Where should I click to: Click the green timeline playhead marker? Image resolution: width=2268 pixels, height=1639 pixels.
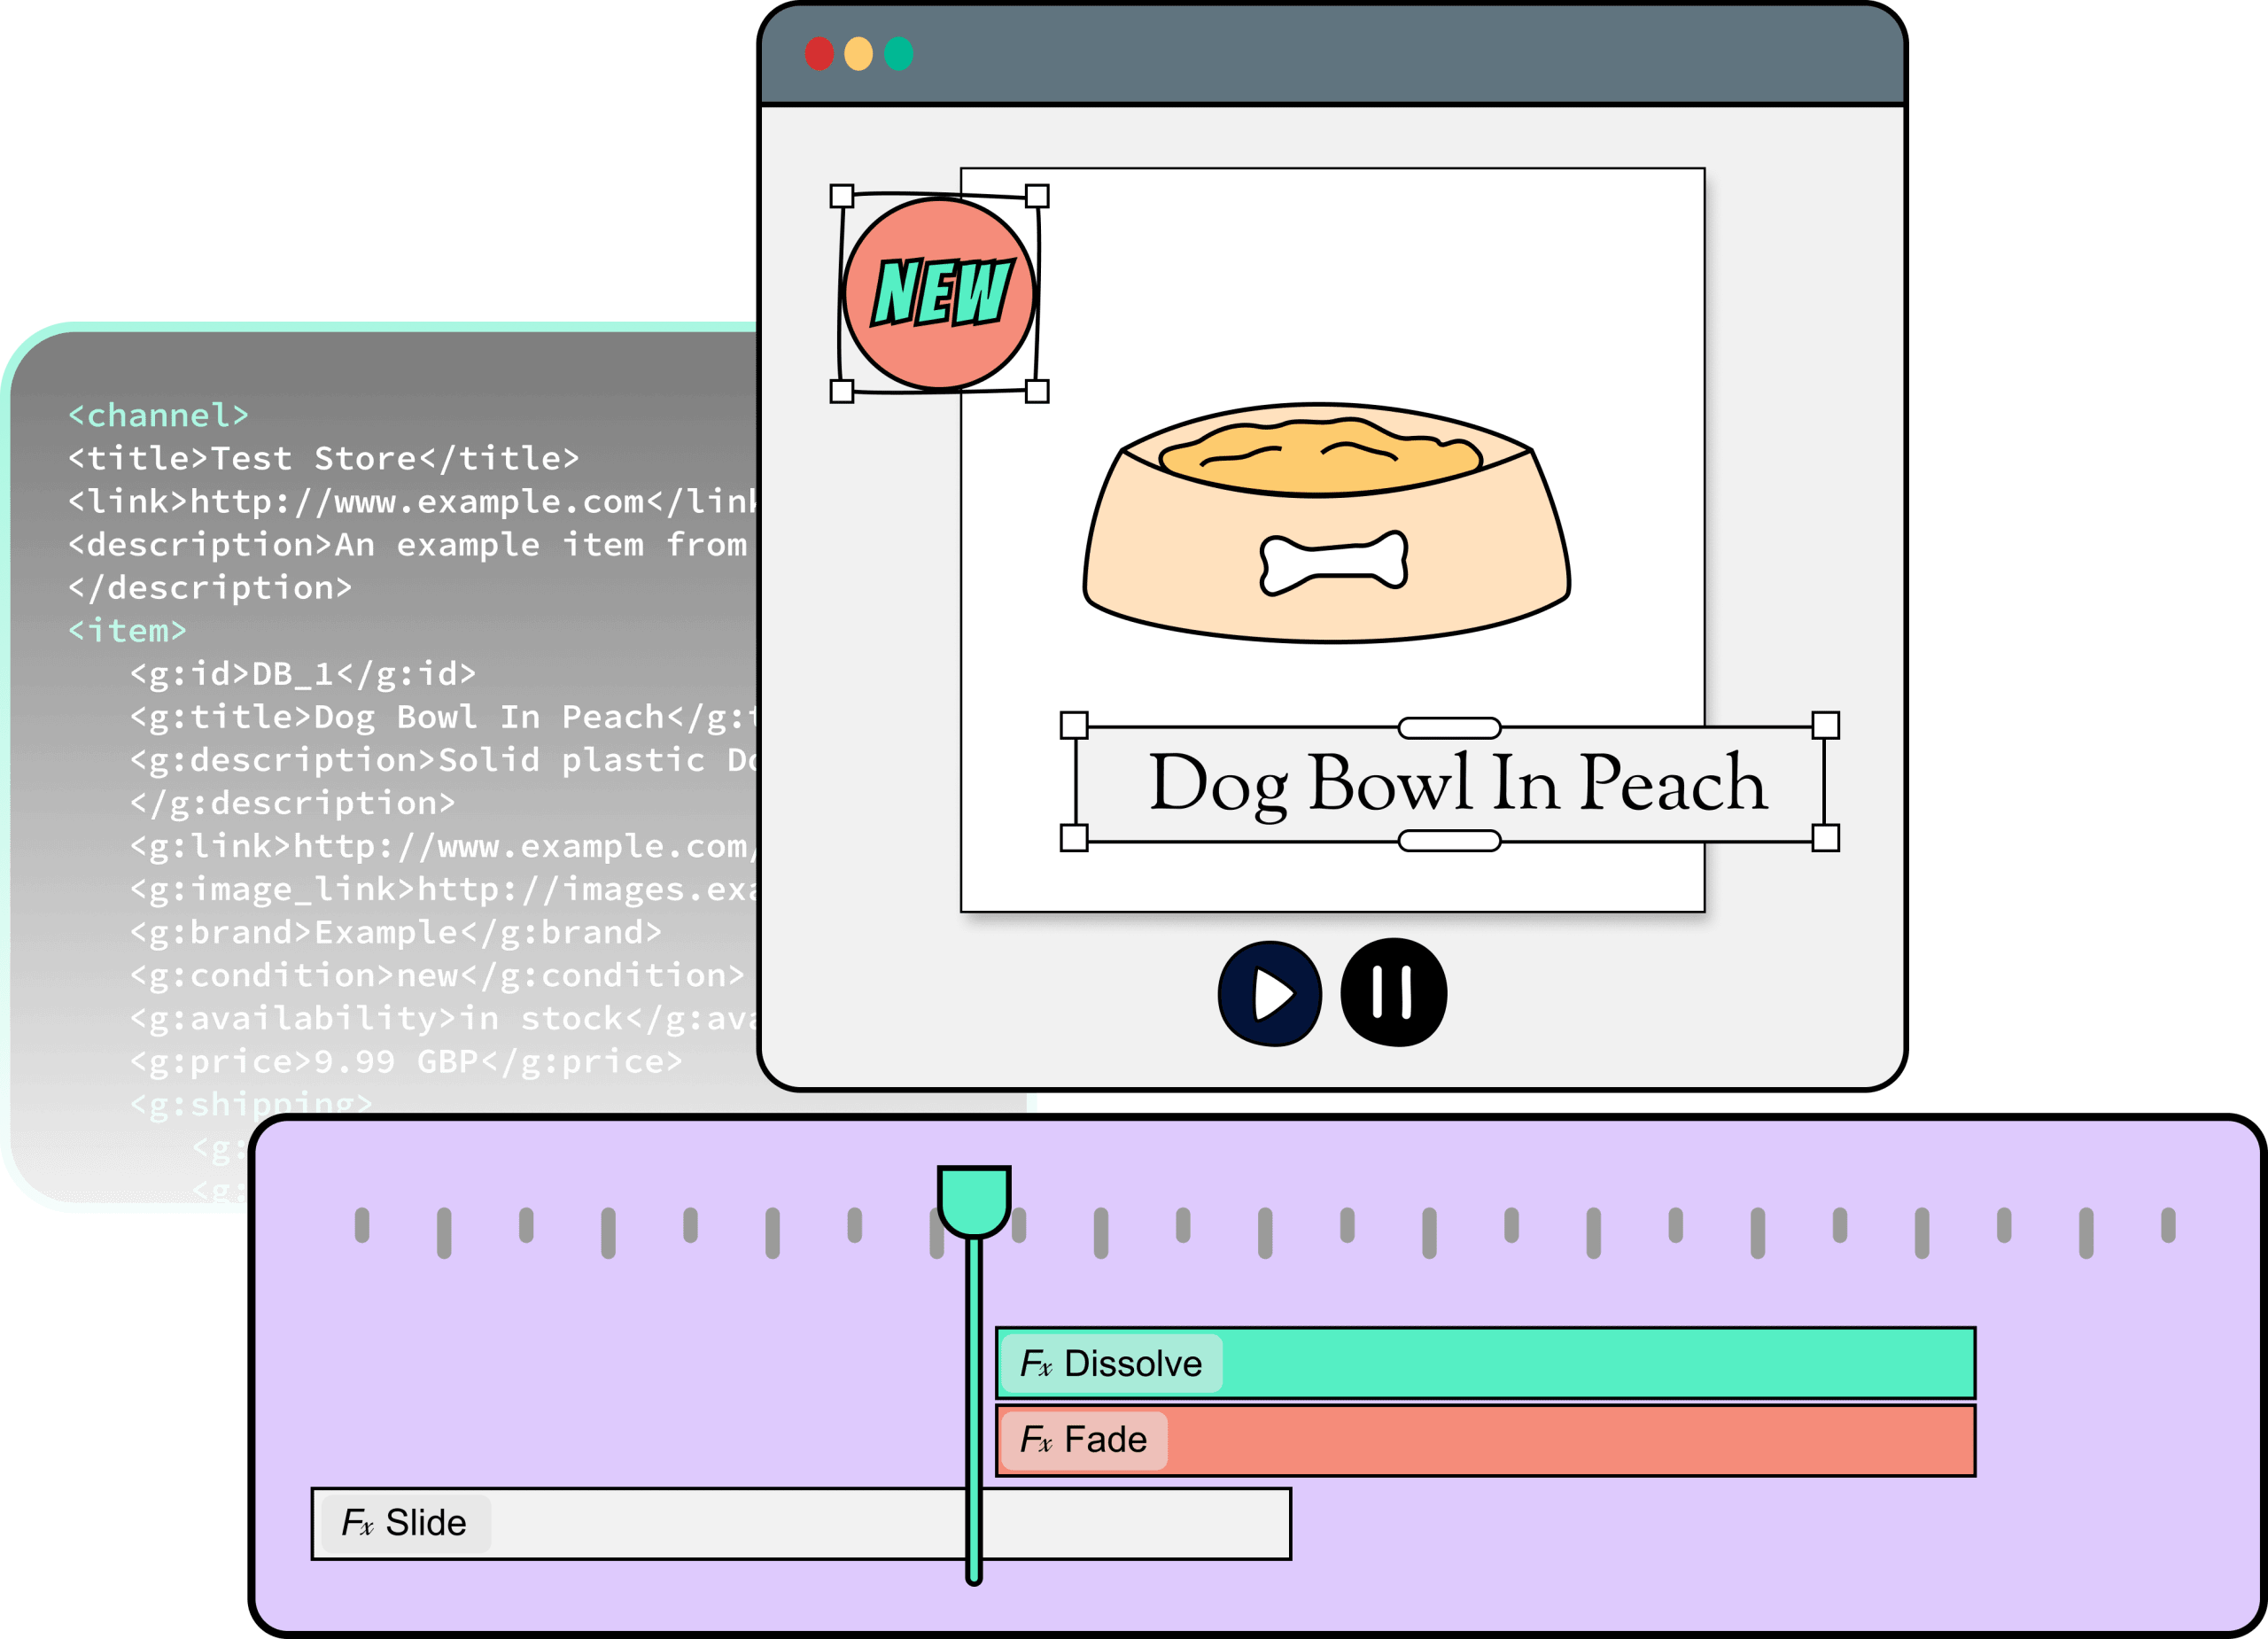[x=974, y=1202]
